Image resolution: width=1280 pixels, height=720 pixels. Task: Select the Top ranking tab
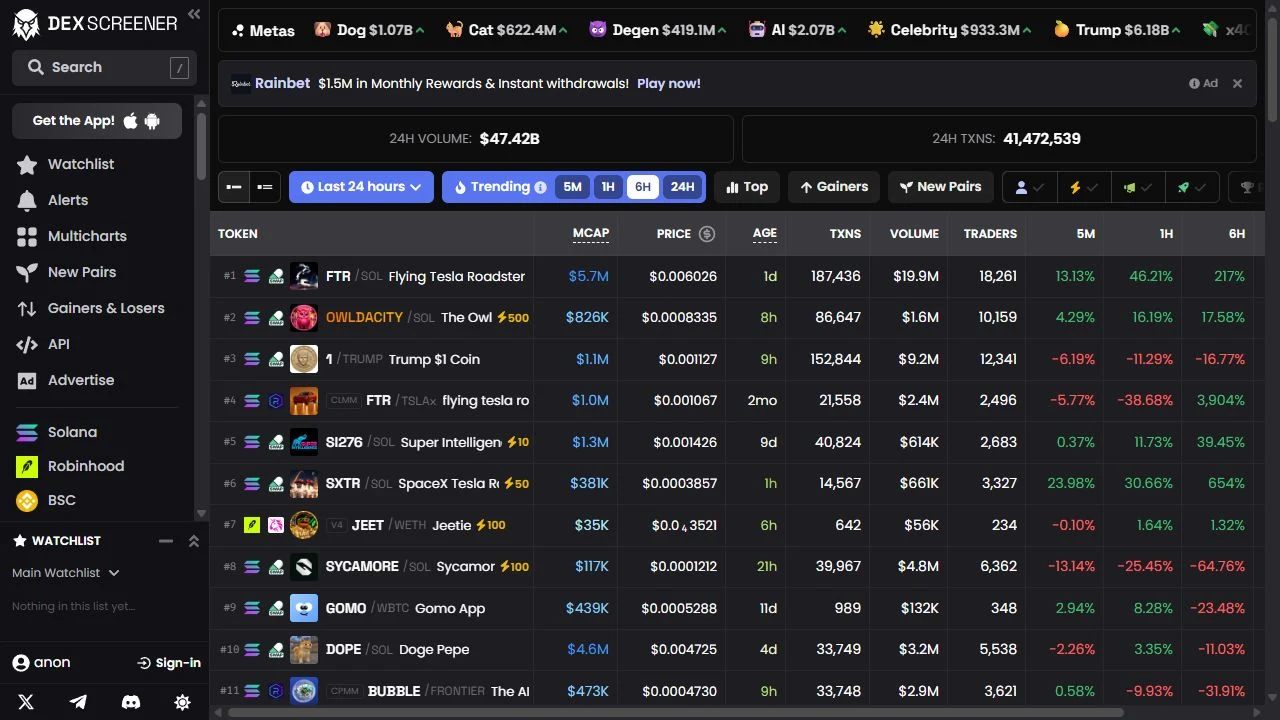[x=747, y=187]
